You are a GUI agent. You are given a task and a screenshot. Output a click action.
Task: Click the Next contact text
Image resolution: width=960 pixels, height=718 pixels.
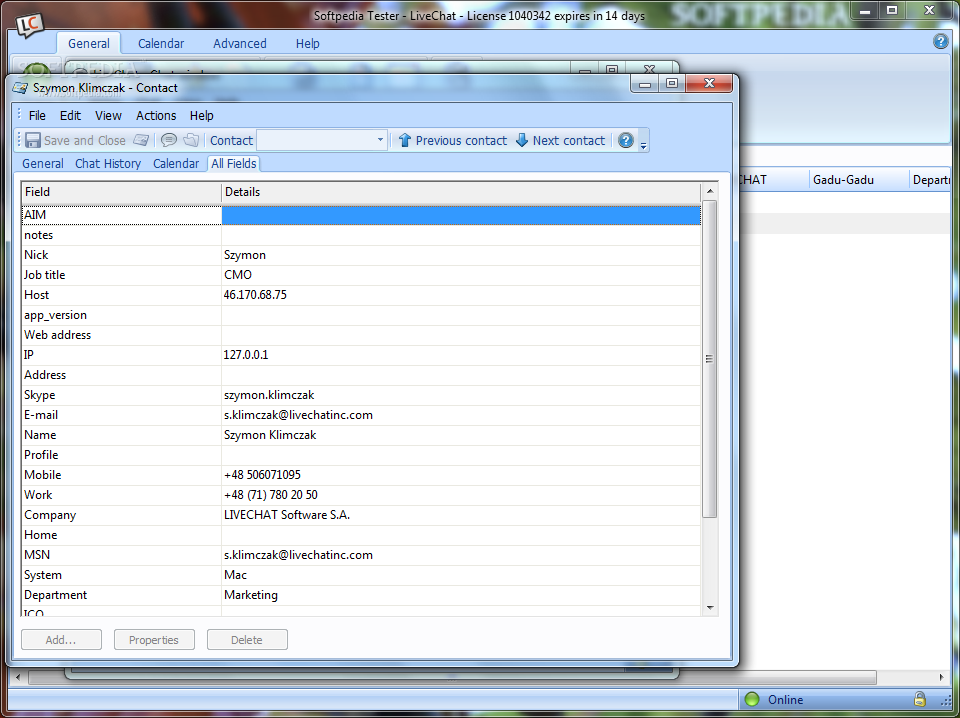568,140
